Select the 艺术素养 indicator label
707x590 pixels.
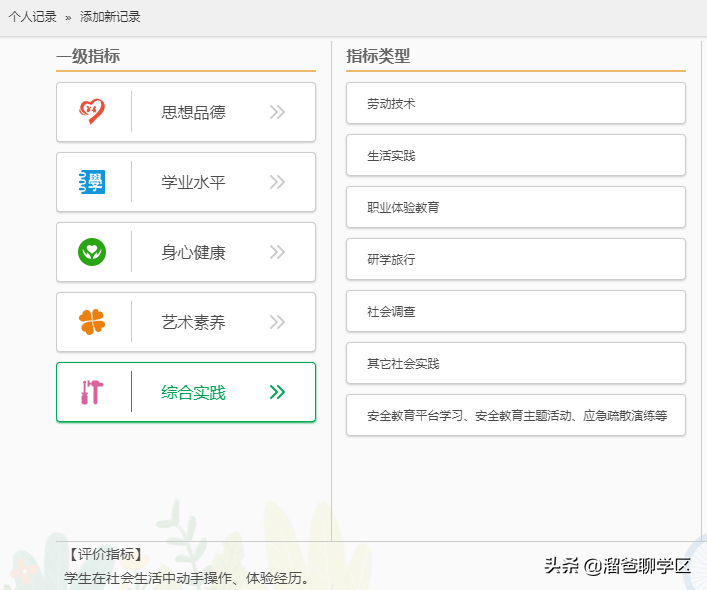pos(193,322)
